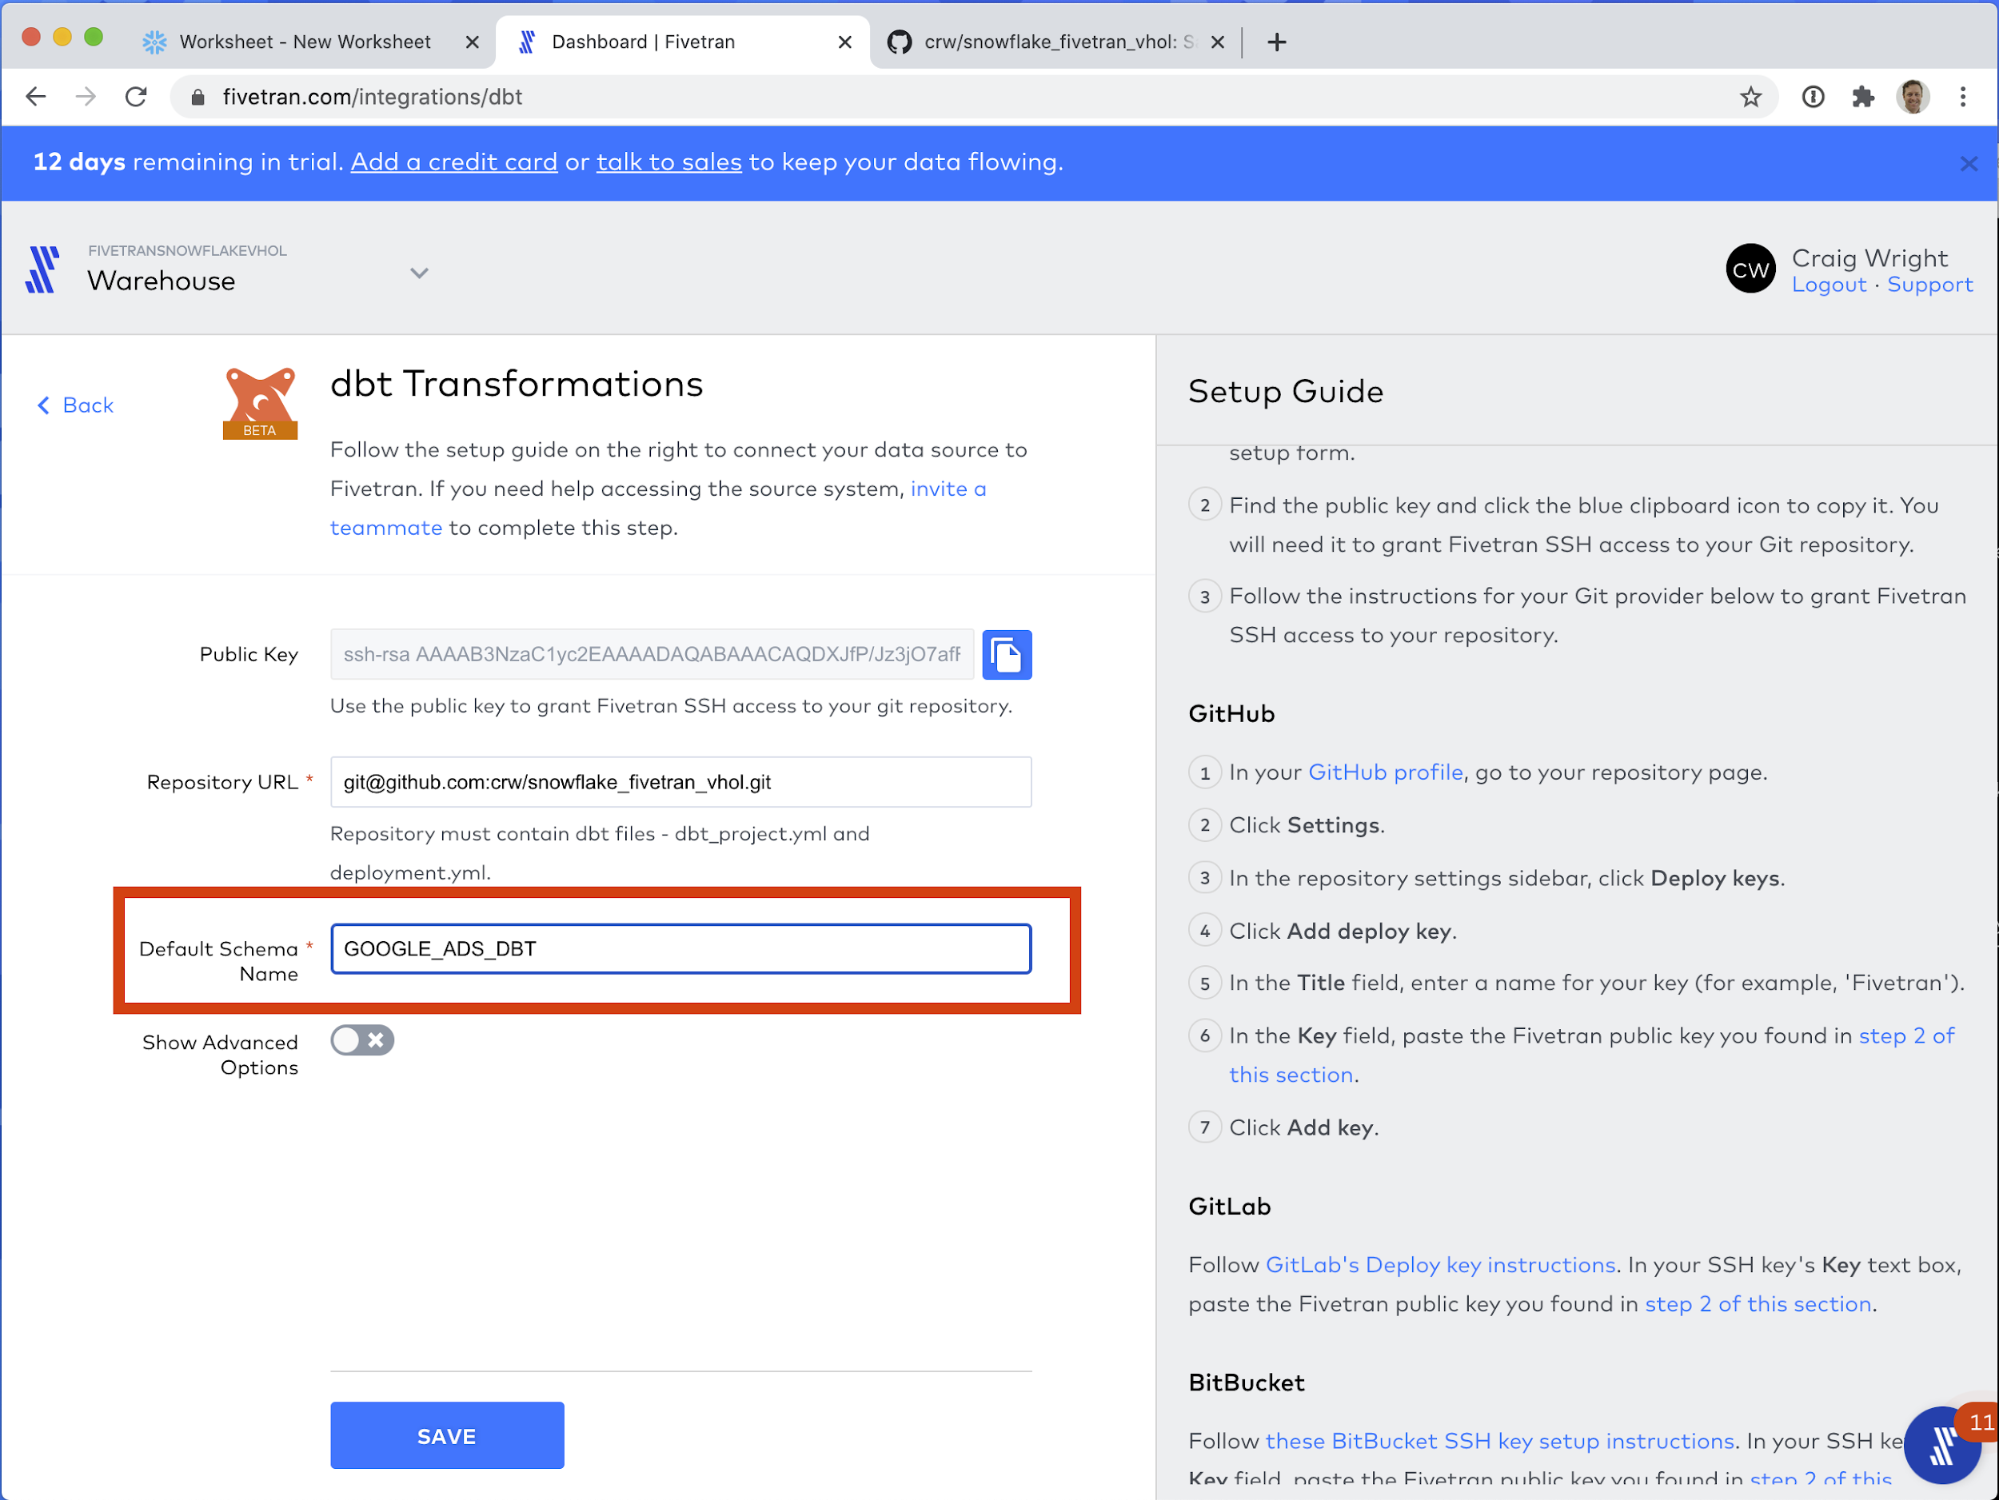Viewport: 1999px width, 1501px height.
Task: Click the Fivetran logo in header
Action: click(x=42, y=269)
